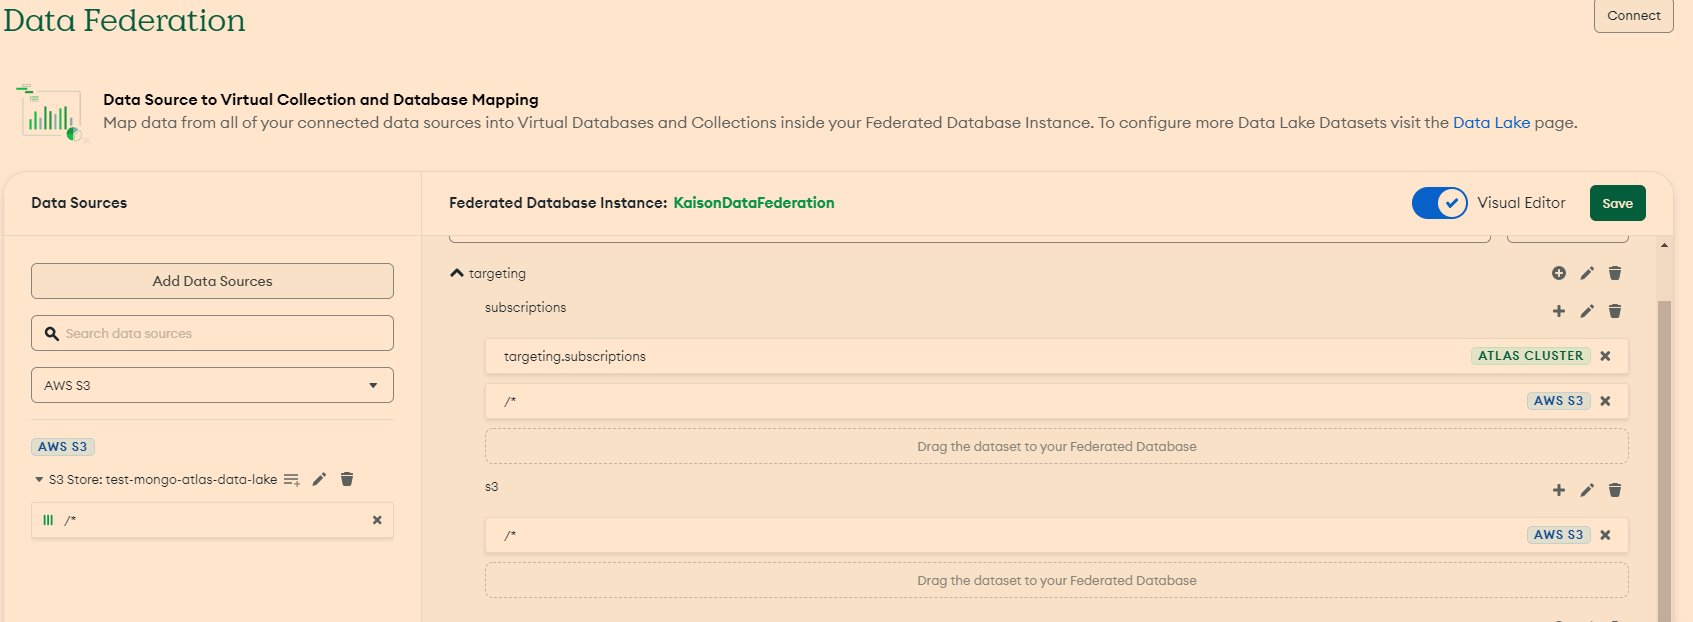Viewport: 1693px width, 622px height.
Task: Click the Add Data Sources button
Action: pyautogui.click(x=212, y=281)
